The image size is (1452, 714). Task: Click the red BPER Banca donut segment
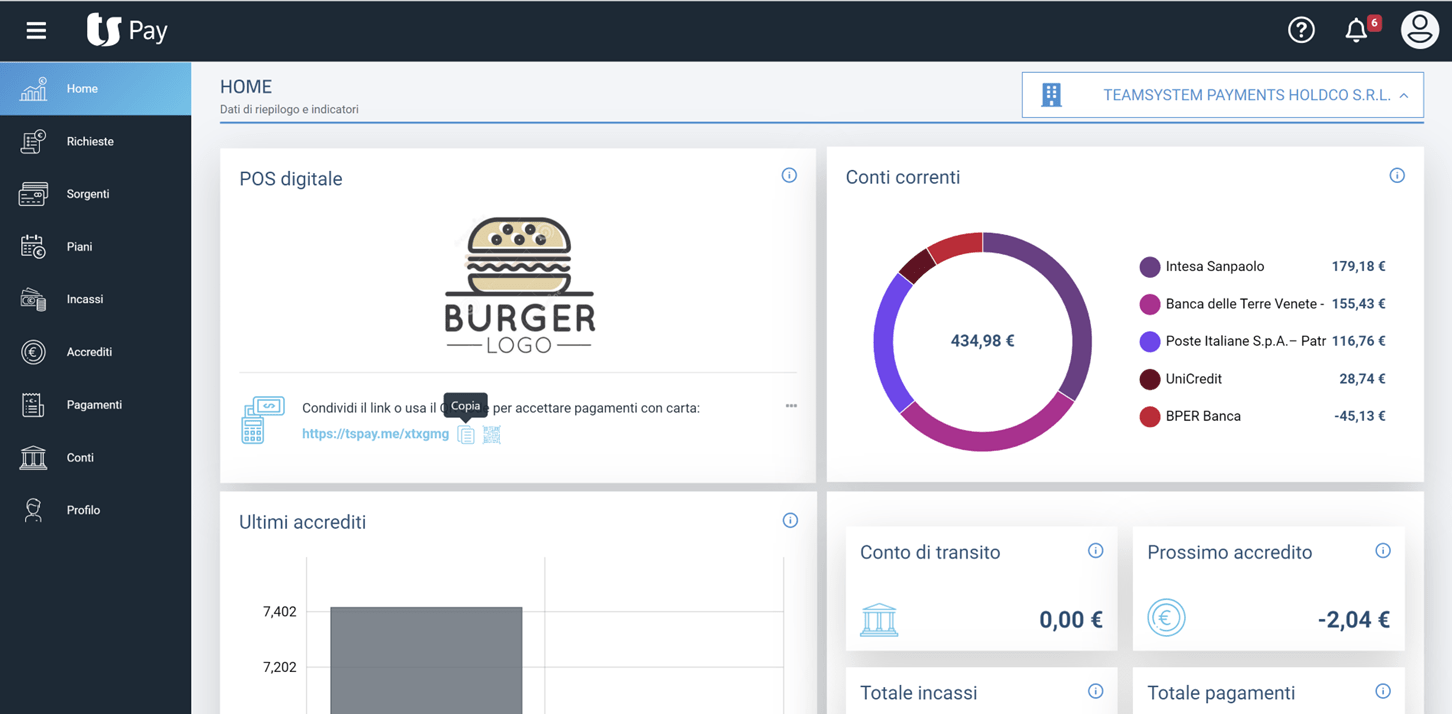[957, 245]
